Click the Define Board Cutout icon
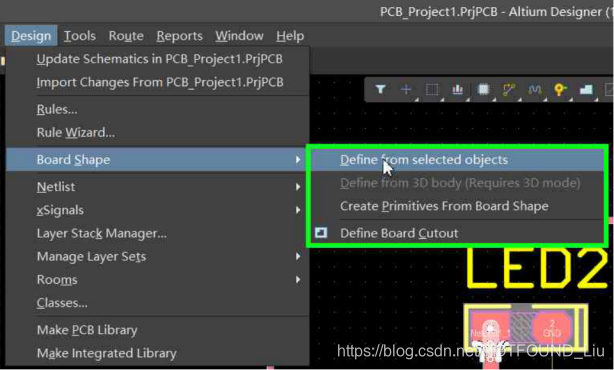The height and width of the screenshot is (370, 614). (x=321, y=233)
